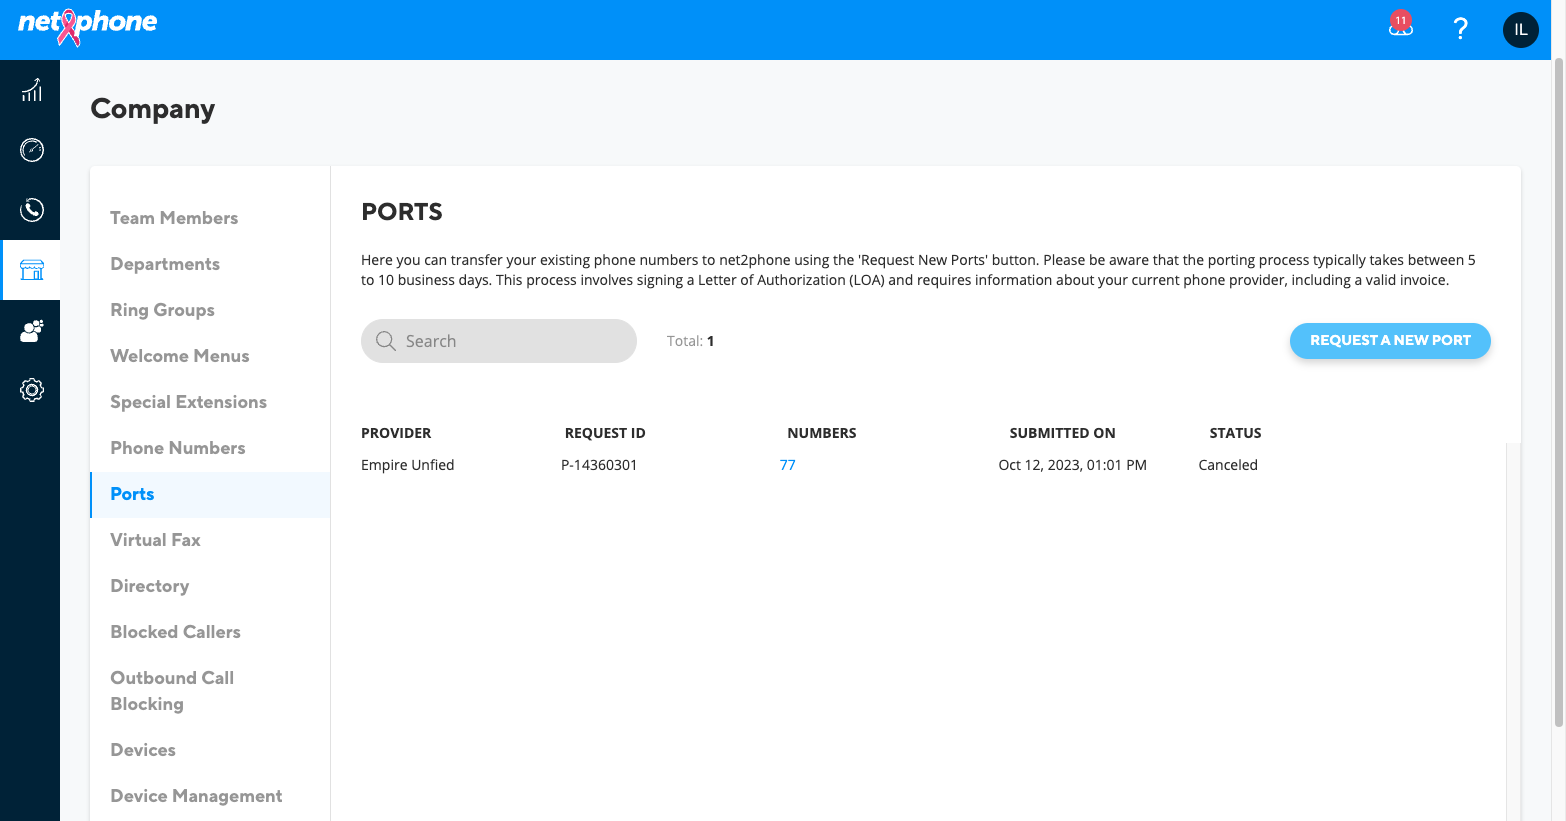Open the Departments section
The height and width of the screenshot is (821, 1566).
pyautogui.click(x=165, y=264)
